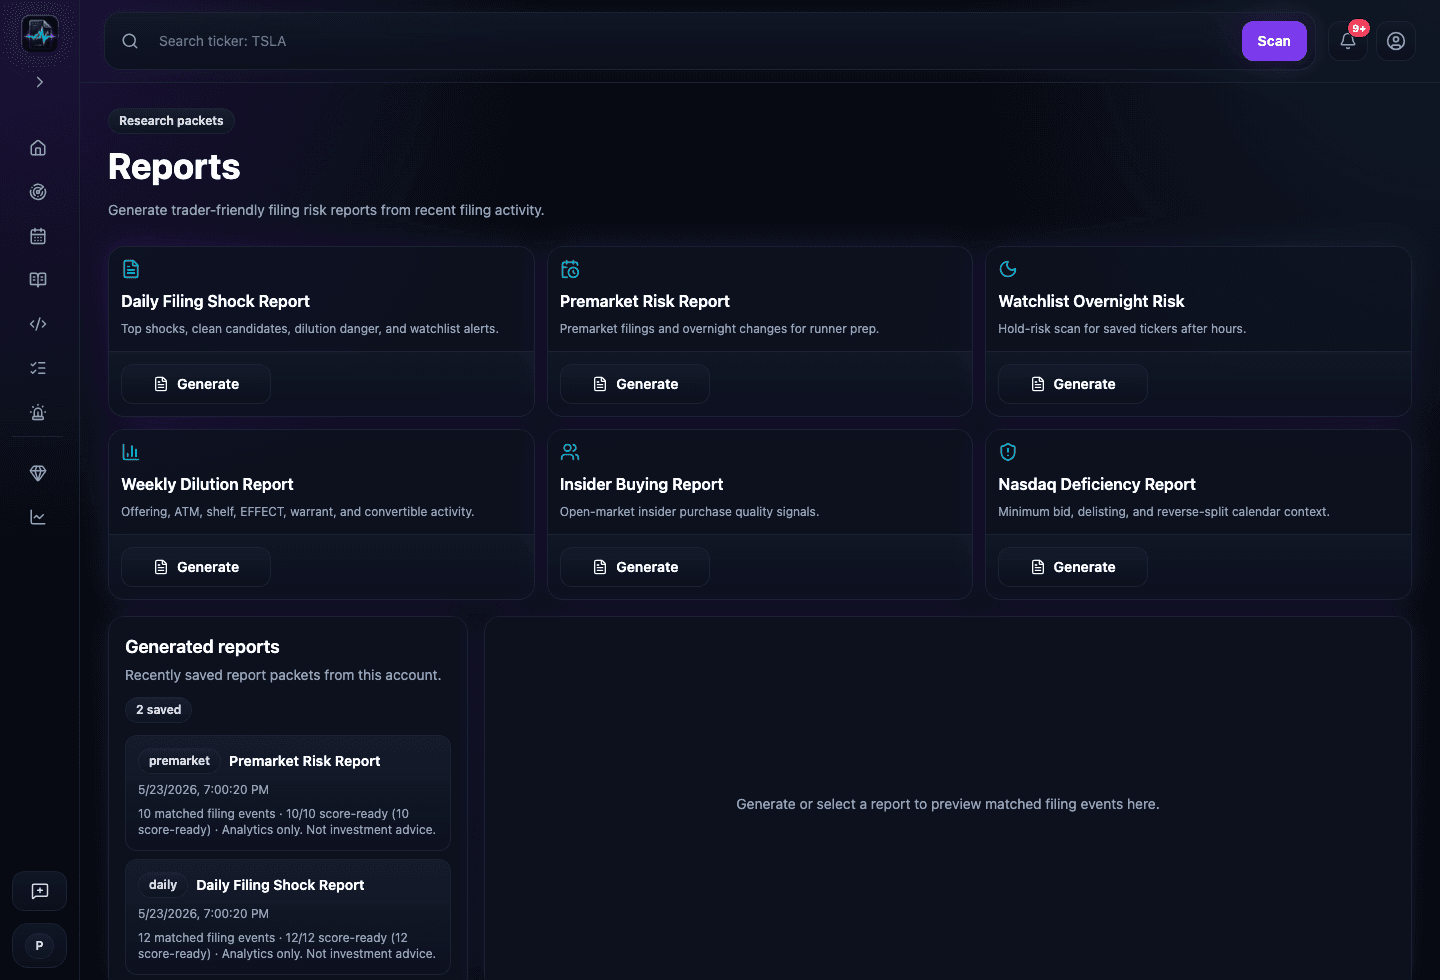Open the calendar sidebar icon
Screen dimensions: 1440x980
point(38,236)
